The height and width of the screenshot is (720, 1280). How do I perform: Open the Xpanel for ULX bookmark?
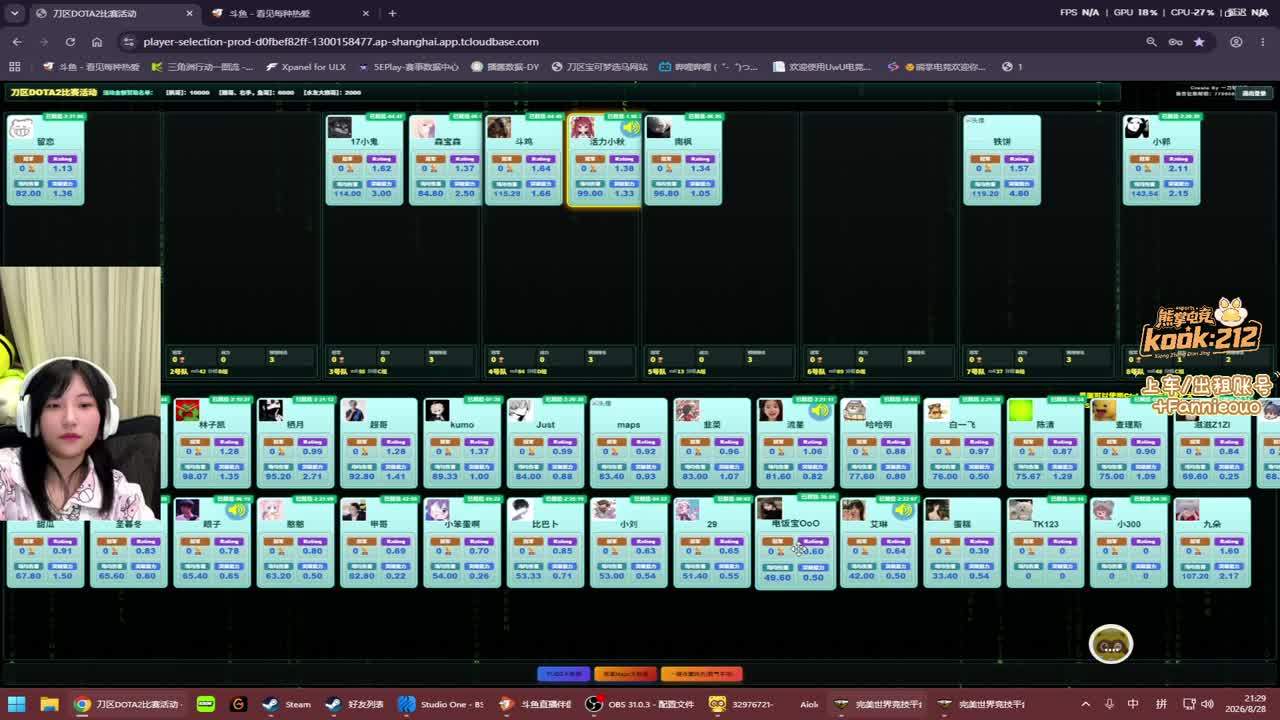[306, 67]
